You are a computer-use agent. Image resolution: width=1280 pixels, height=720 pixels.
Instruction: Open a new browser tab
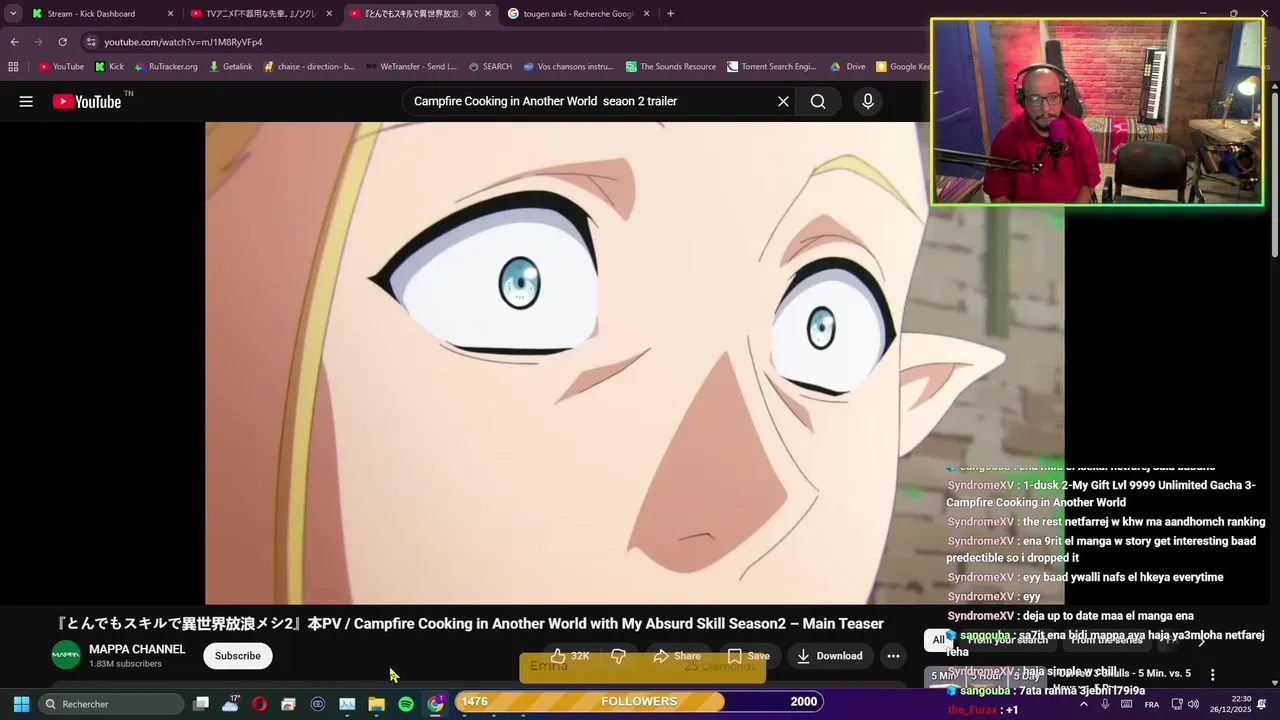670,14
